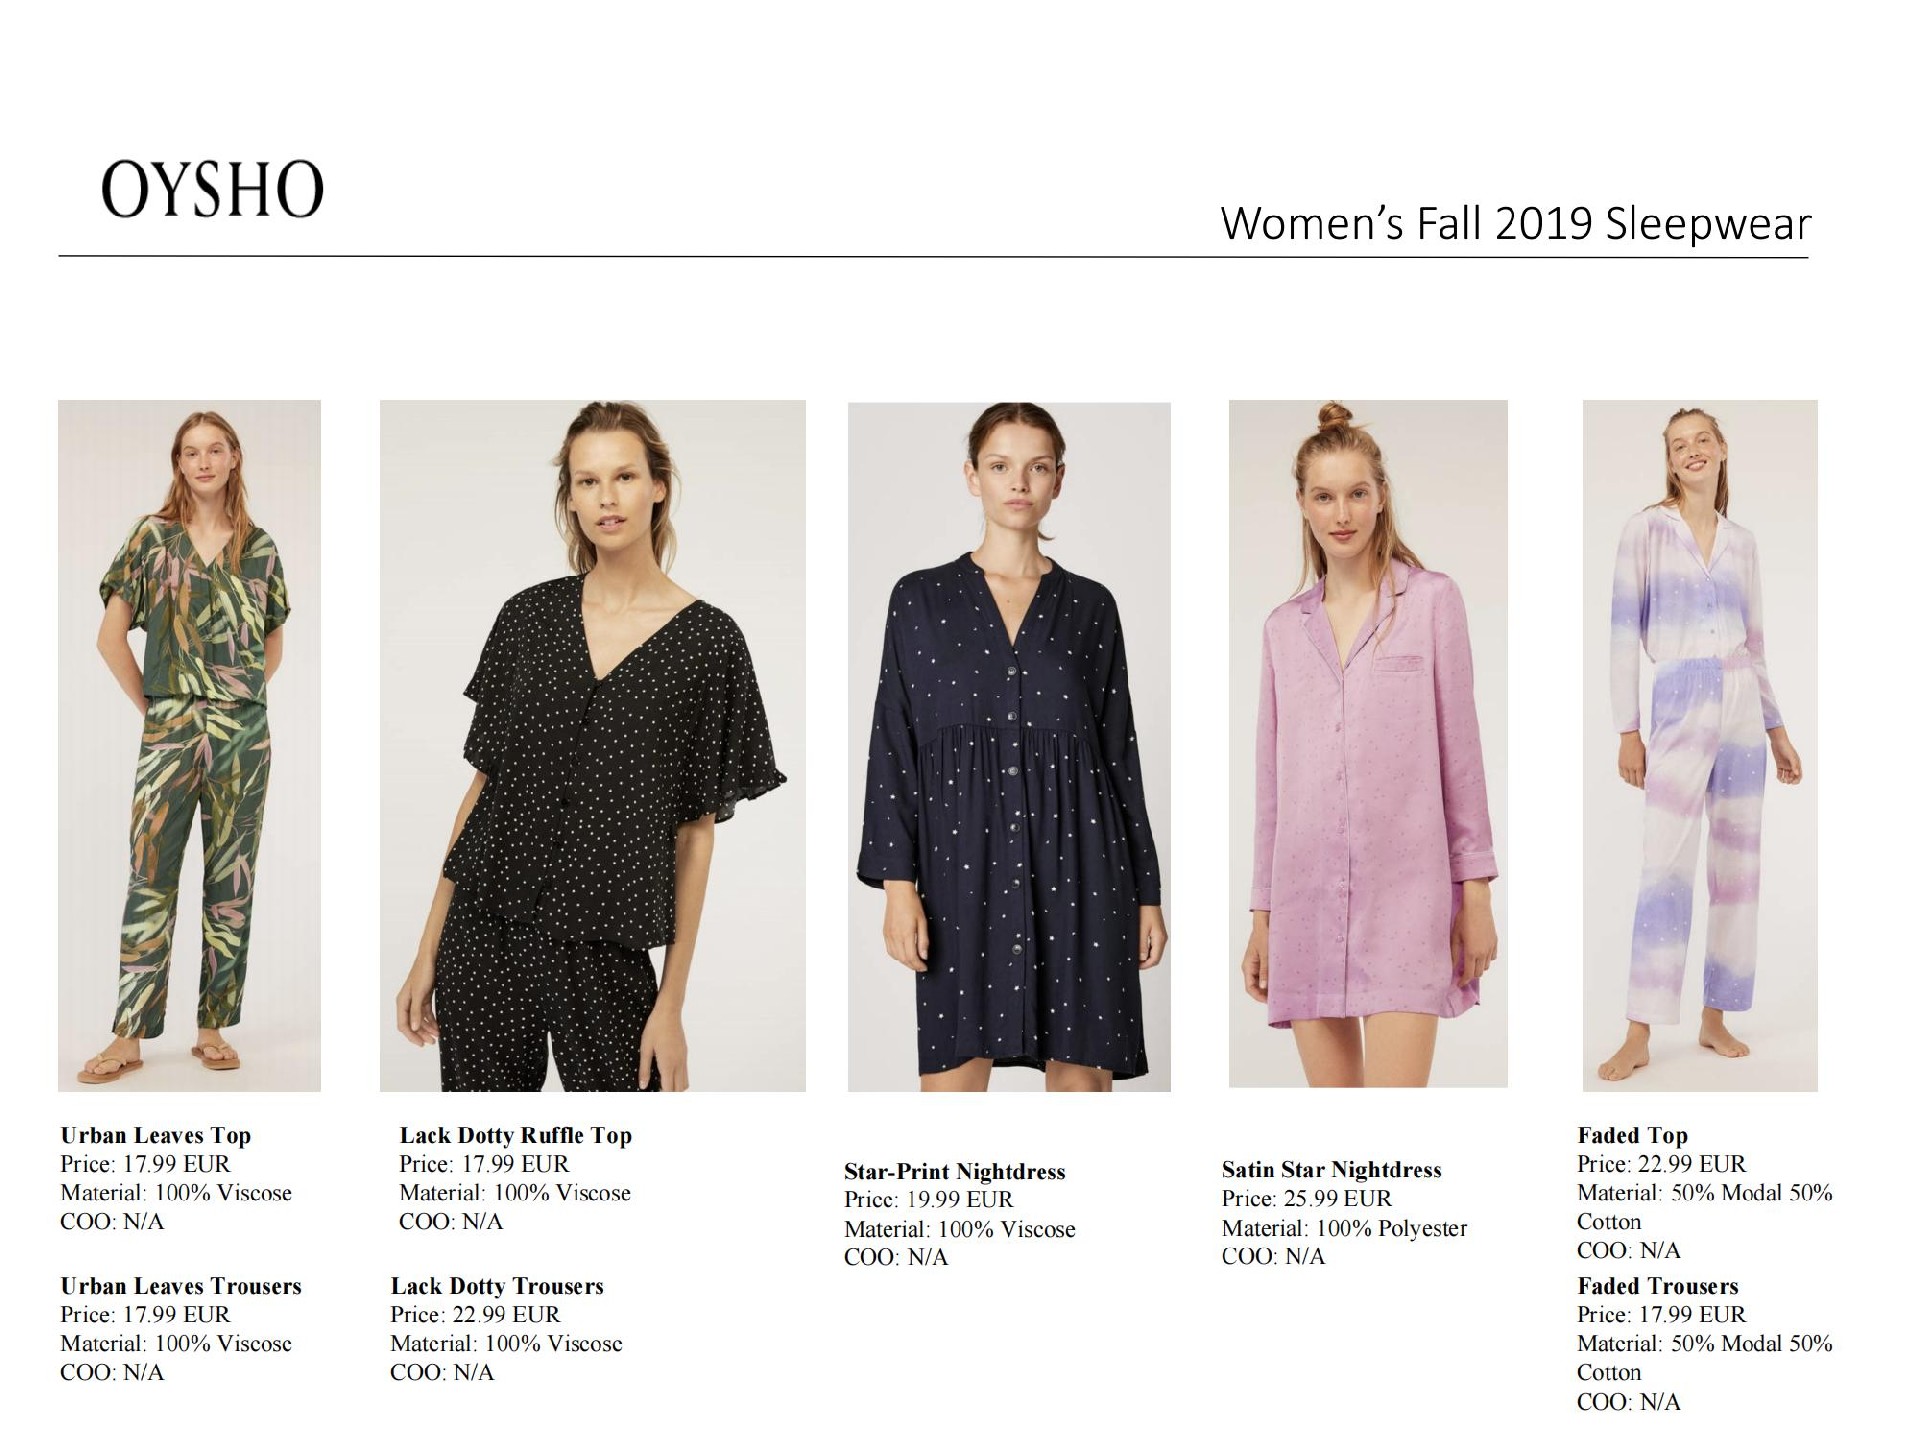Click the Lack Dotty Ruffle Top heading
The image size is (1920, 1440).
pos(516,1135)
